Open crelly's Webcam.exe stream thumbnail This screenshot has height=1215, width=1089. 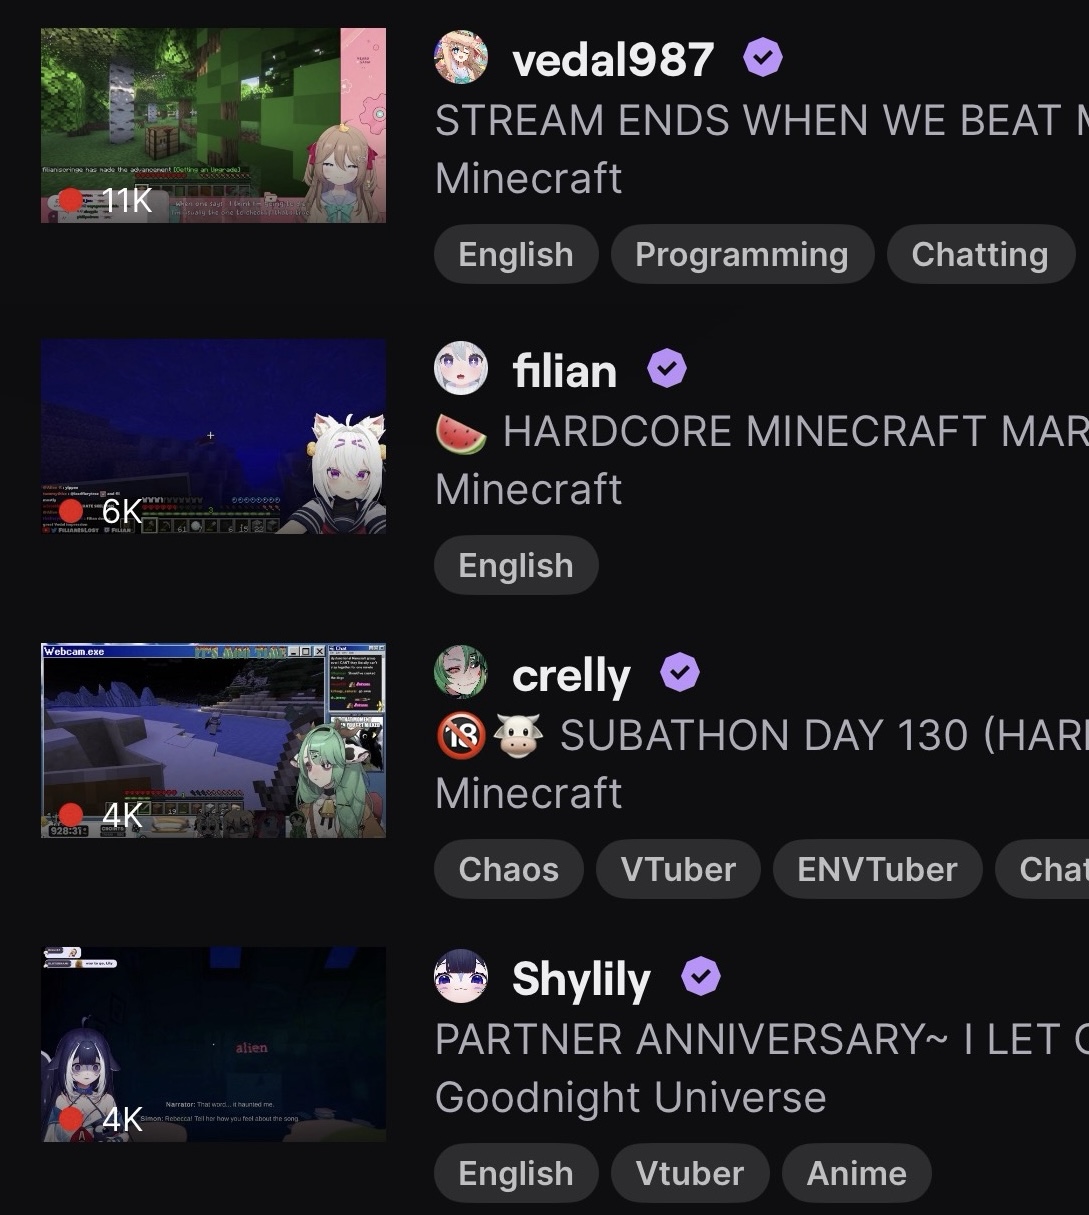pos(213,740)
